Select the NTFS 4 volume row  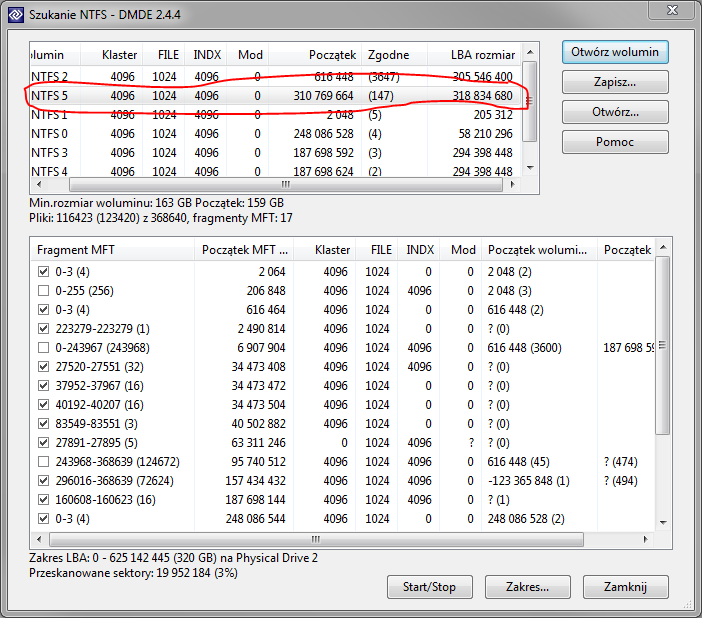(276, 171)
